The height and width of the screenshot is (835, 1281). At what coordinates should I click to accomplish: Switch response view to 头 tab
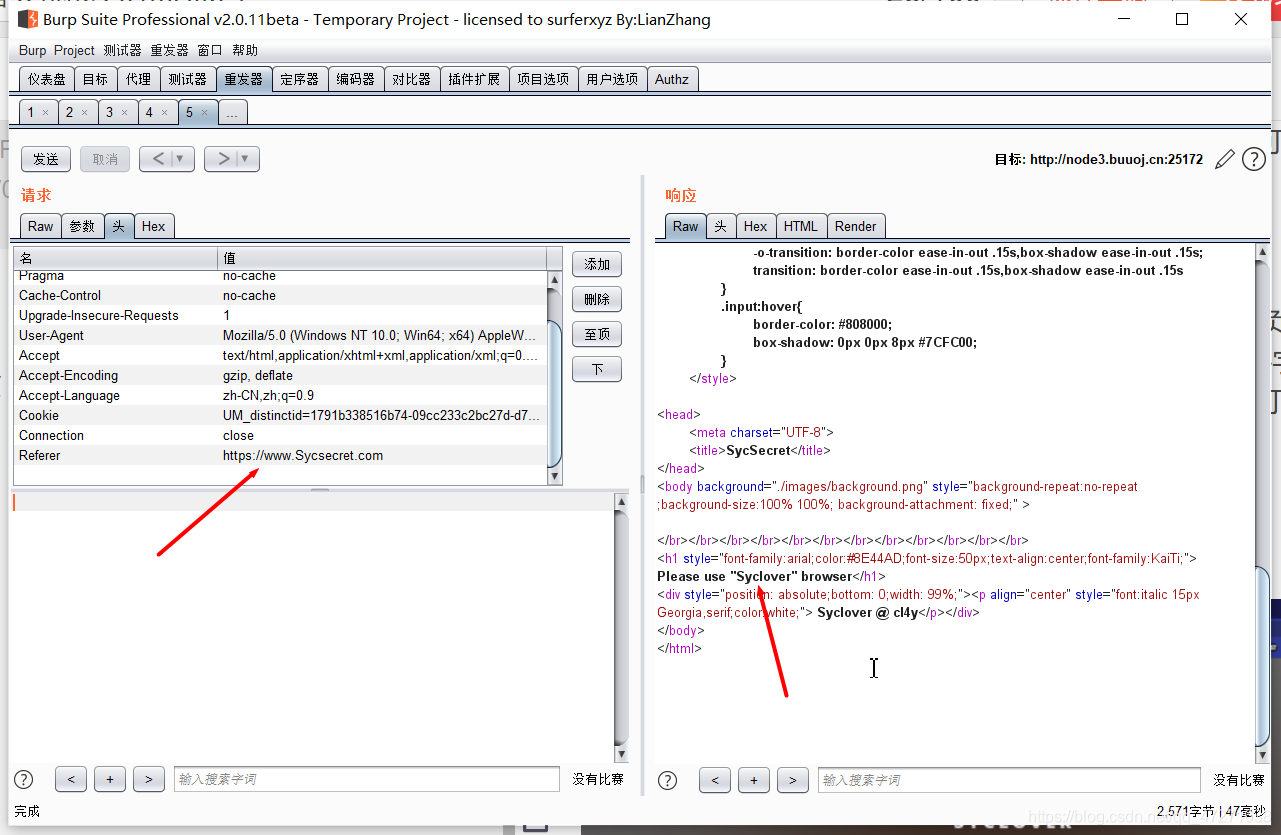coord(720,226)
